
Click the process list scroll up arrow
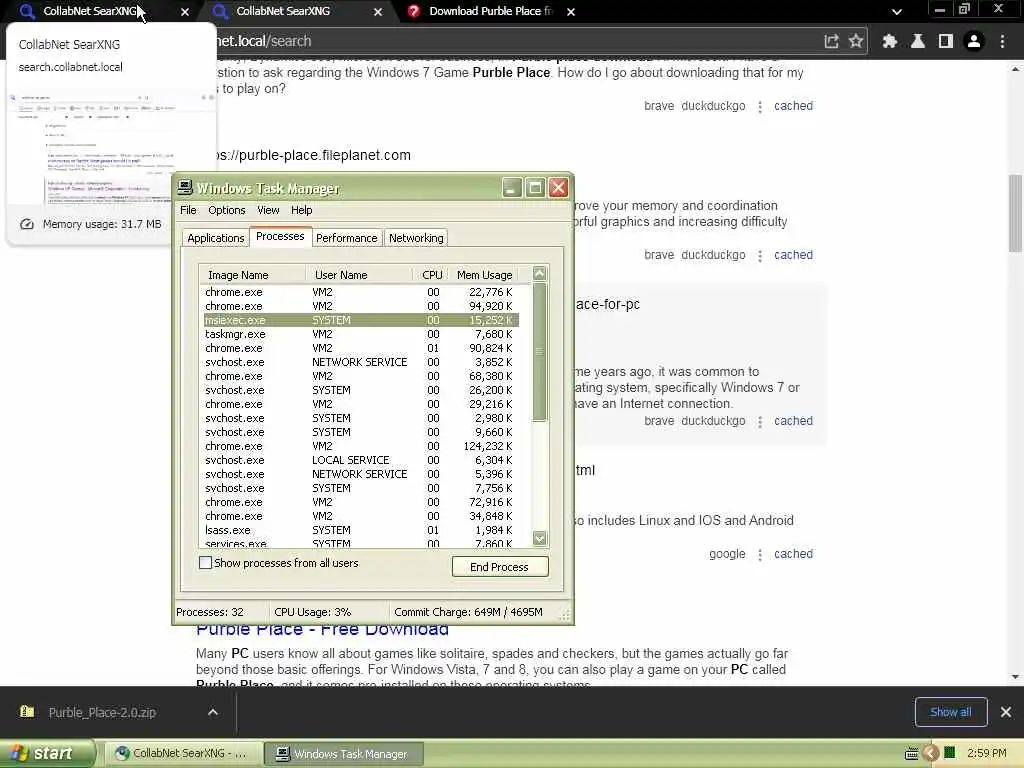click(539, 274)
